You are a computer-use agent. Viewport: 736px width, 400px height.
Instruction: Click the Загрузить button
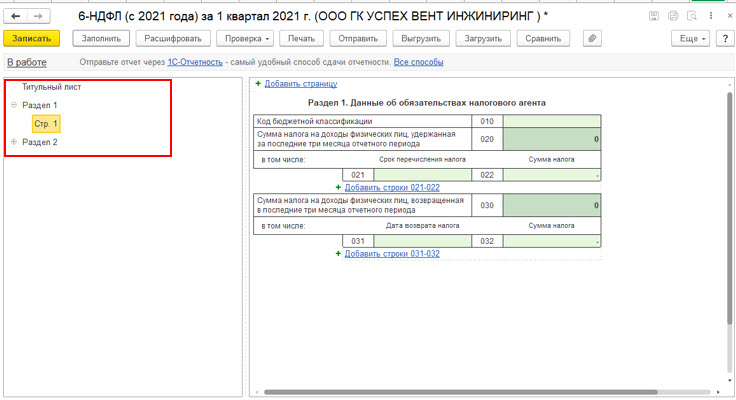(x=483, y=38)
